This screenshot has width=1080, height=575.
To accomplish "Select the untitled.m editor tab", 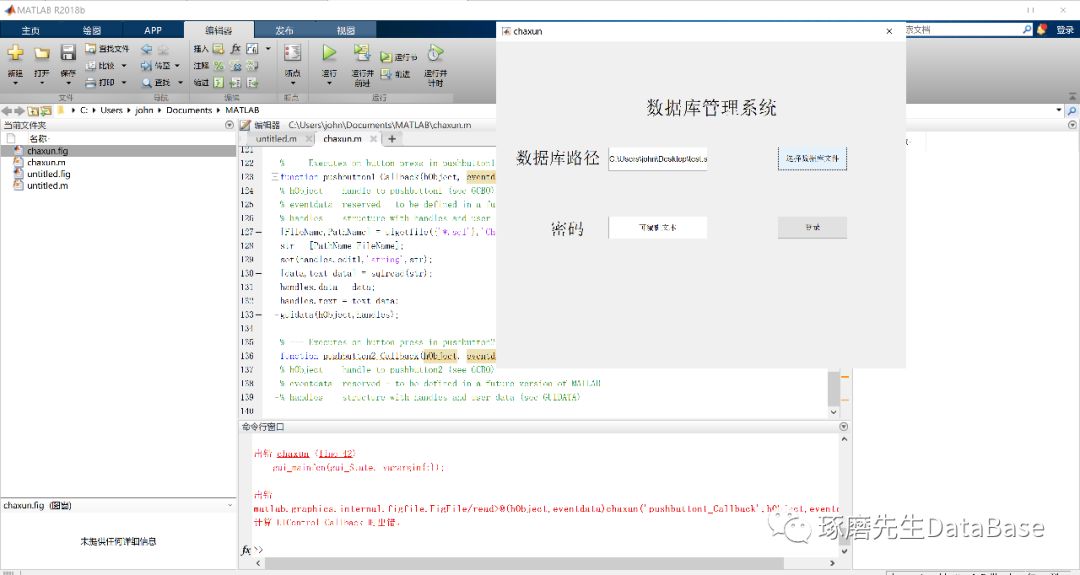I will 276,138.
